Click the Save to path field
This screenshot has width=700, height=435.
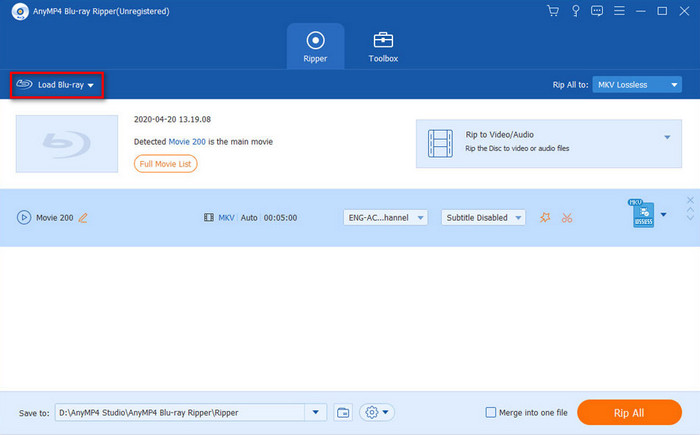[180, 413]
